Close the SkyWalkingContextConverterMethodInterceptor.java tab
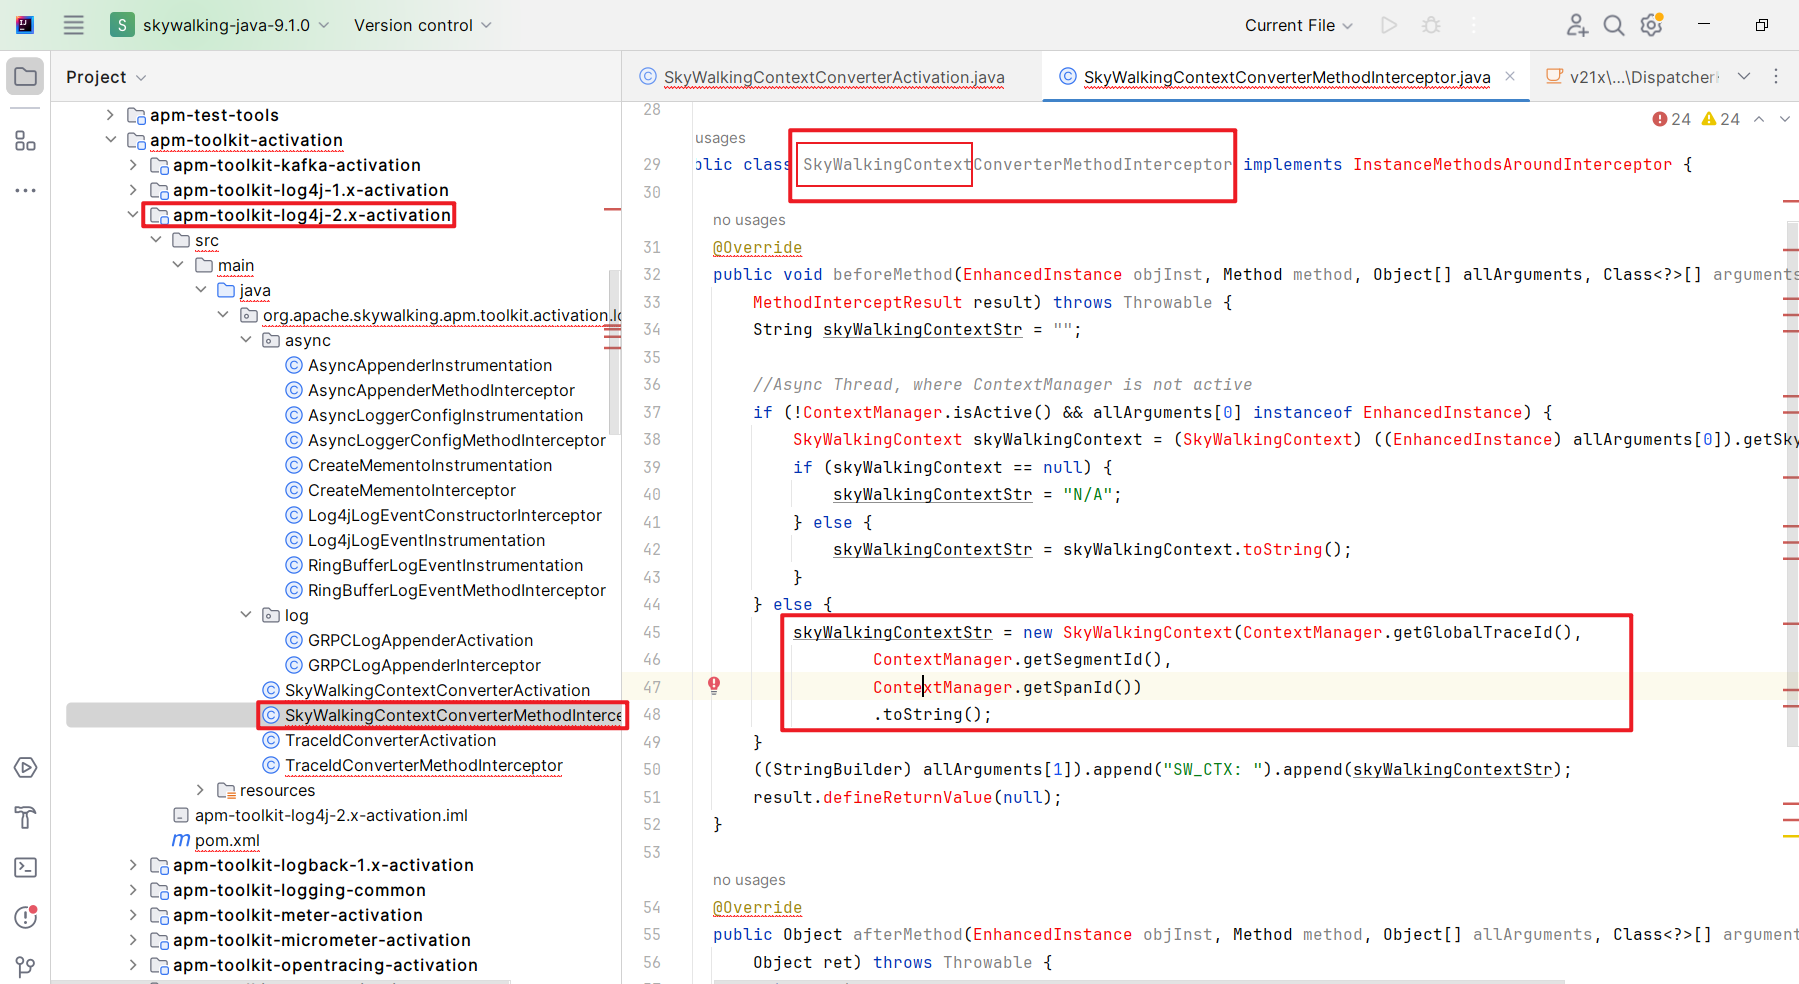 click(x=1510, y=76)
